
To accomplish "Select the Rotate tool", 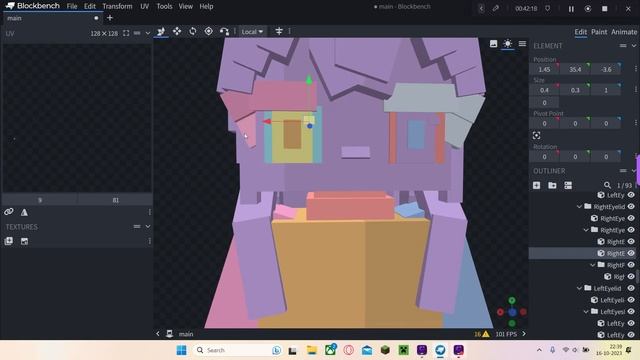I will 193,31.
